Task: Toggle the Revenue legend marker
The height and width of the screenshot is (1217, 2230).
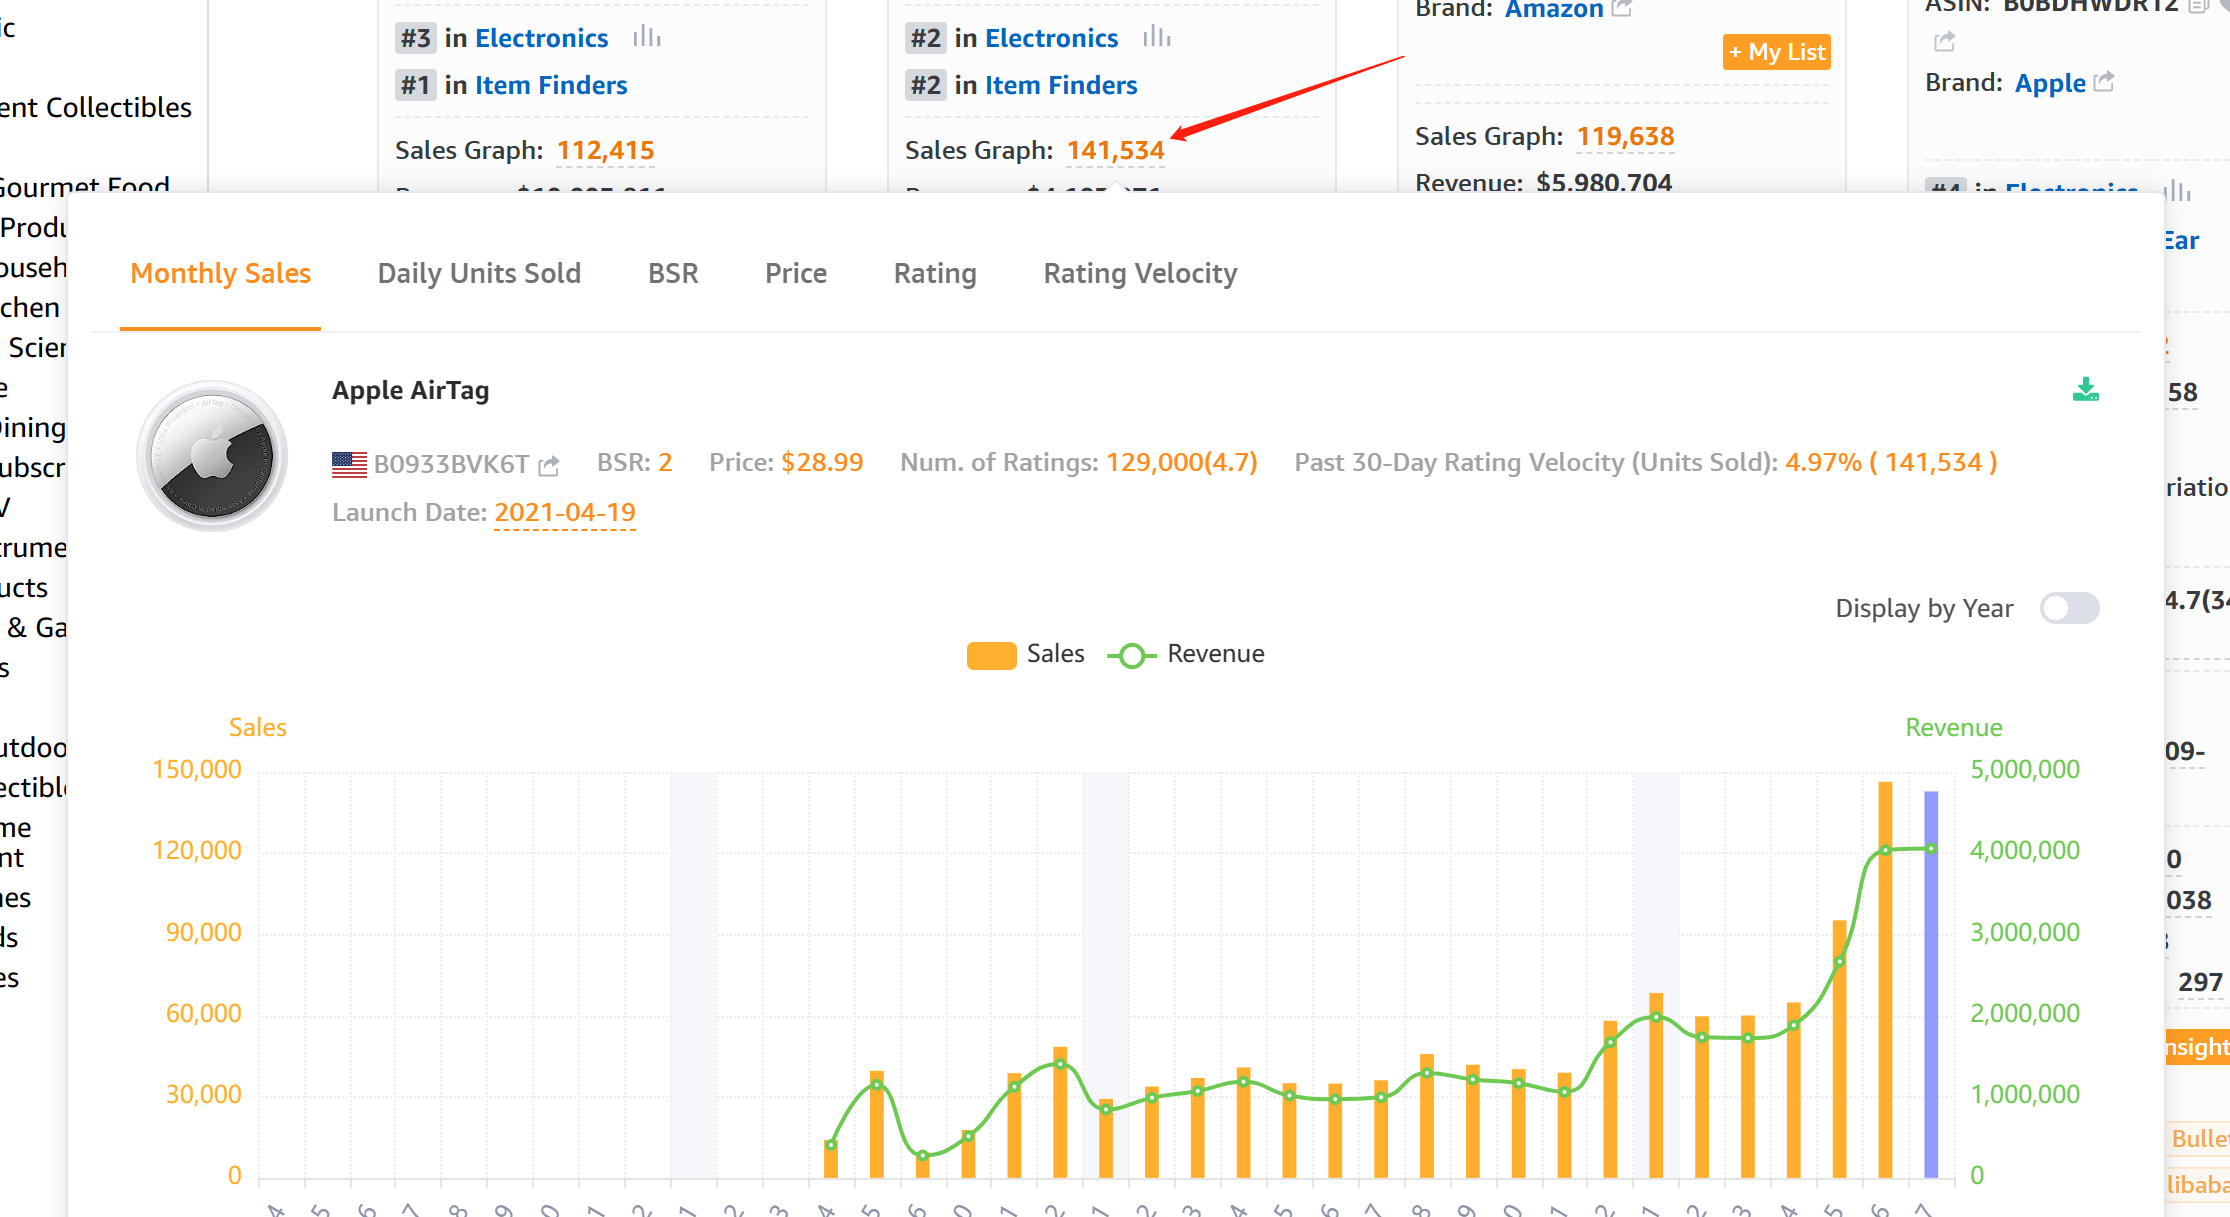Action: click(x=1132, y=655)
